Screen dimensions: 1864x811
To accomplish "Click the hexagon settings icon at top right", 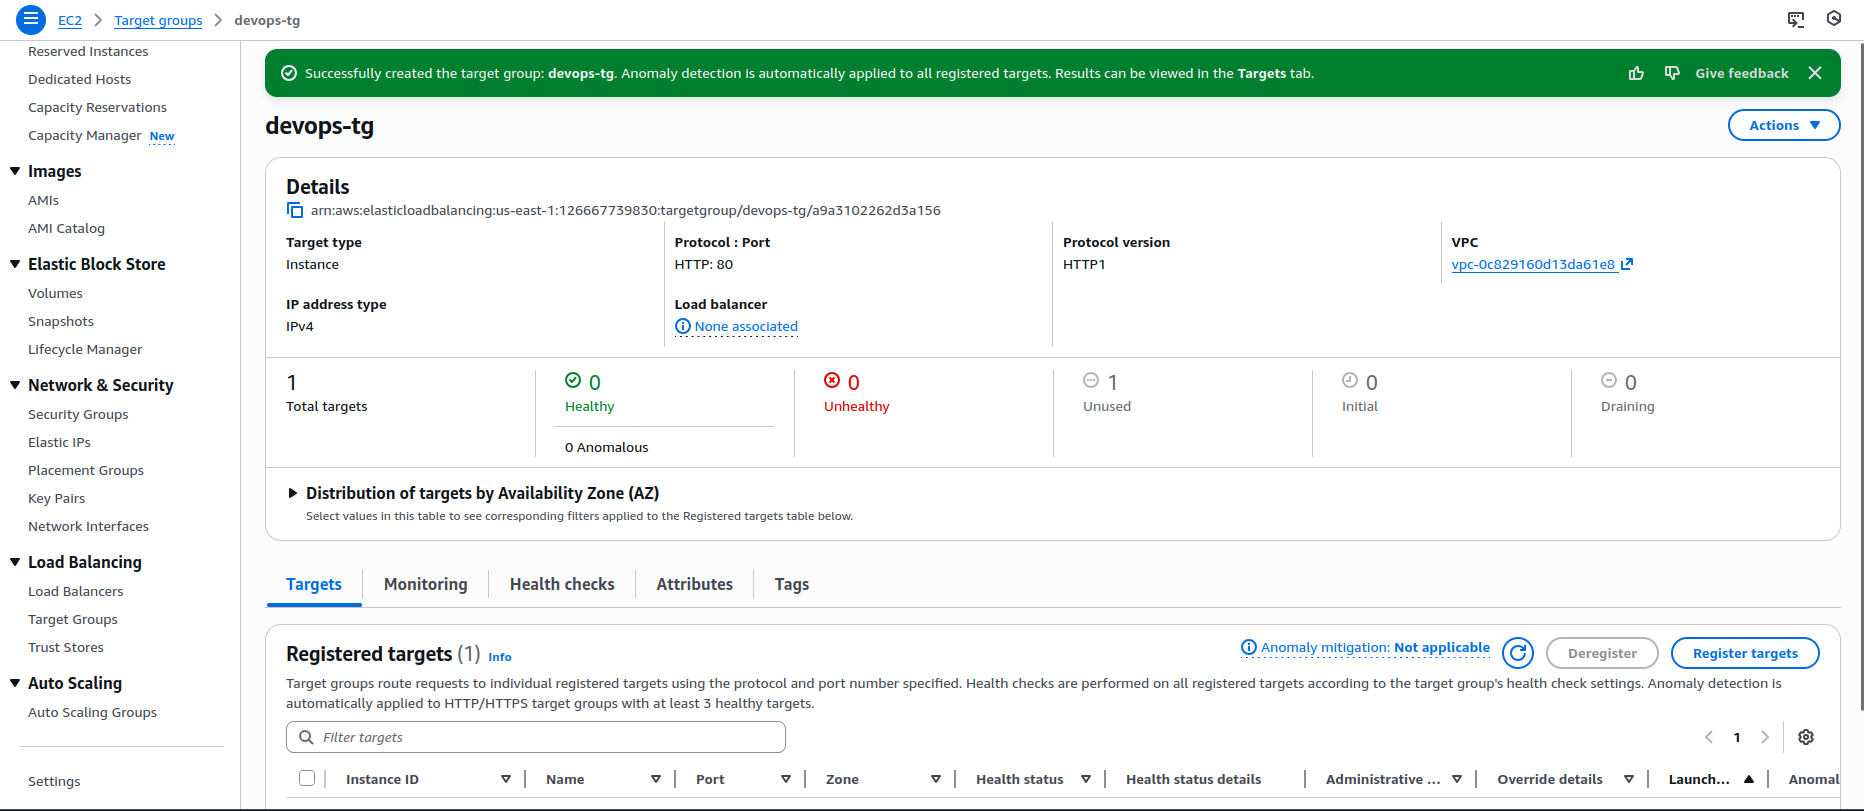I will click(x=1834, y=18).
